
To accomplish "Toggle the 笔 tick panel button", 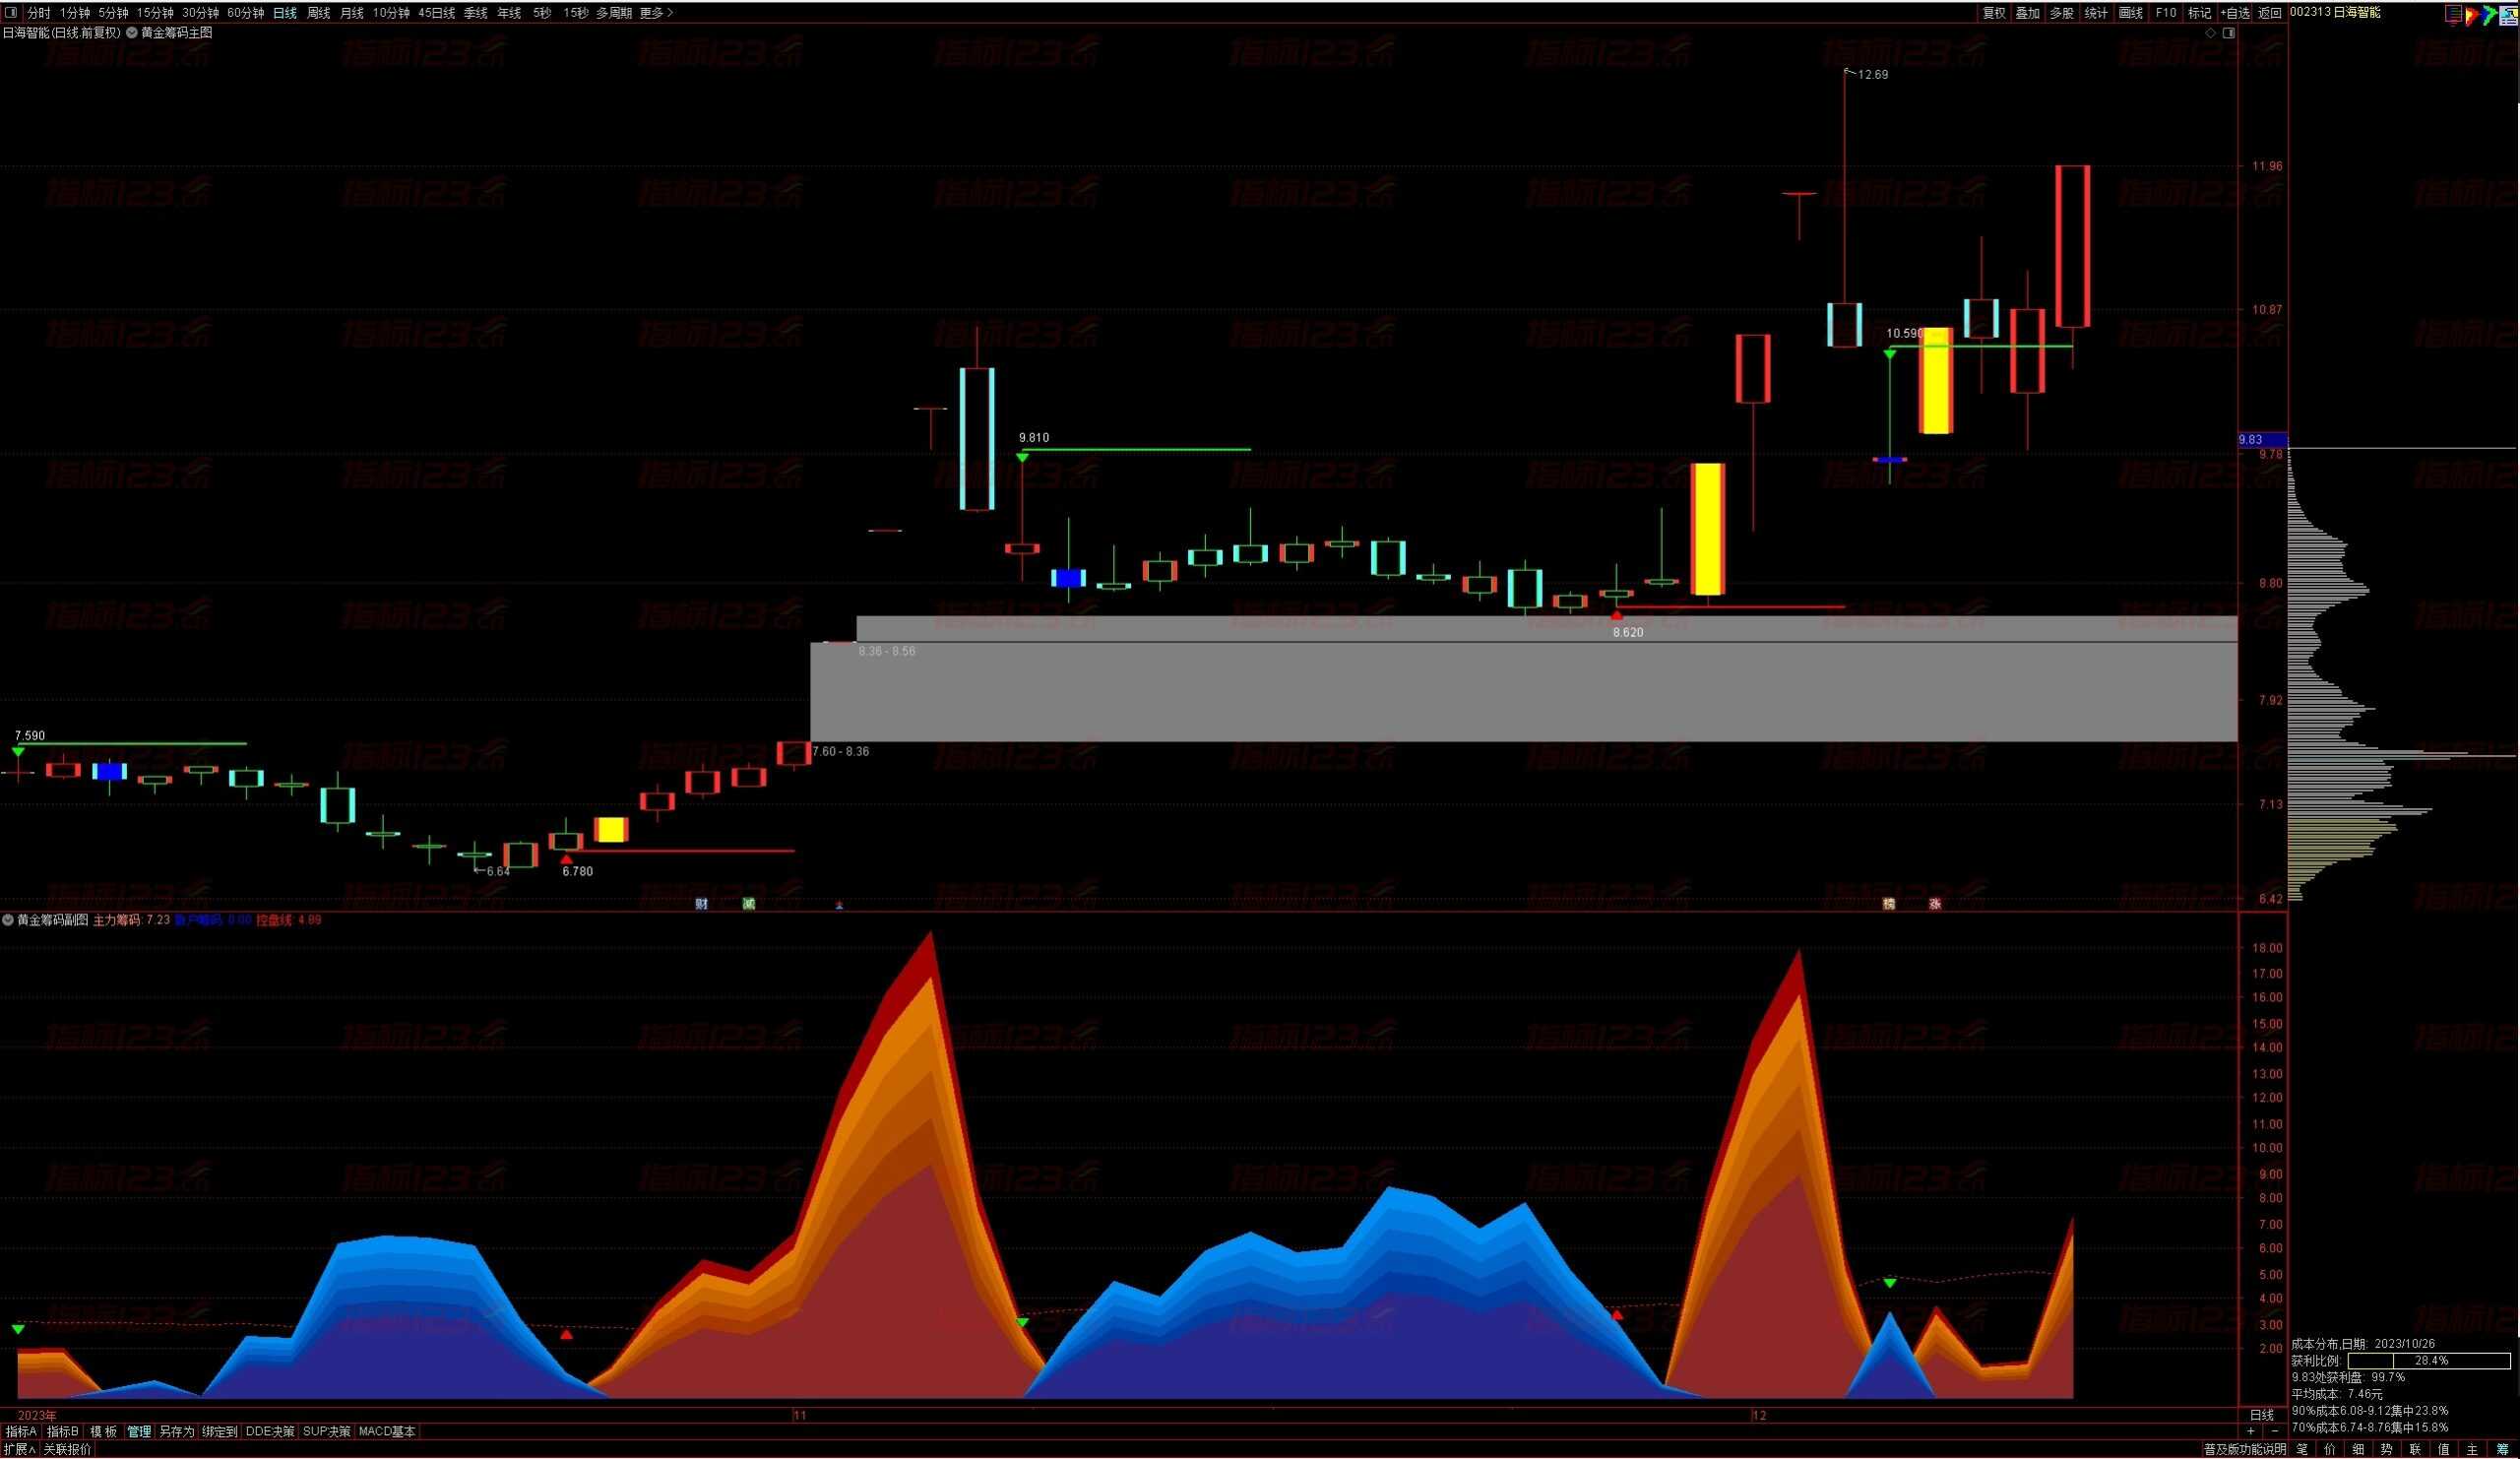I will [2302, 1449].
